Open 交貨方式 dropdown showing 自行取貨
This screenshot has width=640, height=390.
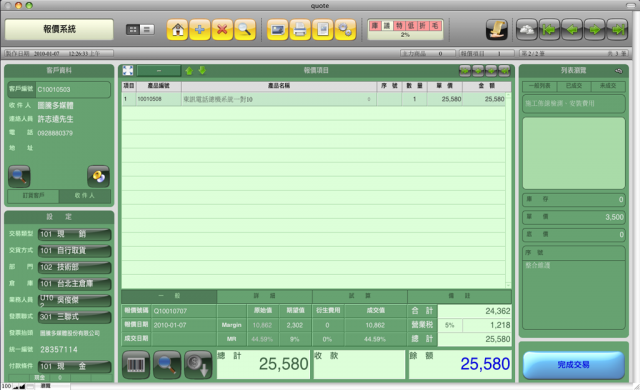(74, 250)
